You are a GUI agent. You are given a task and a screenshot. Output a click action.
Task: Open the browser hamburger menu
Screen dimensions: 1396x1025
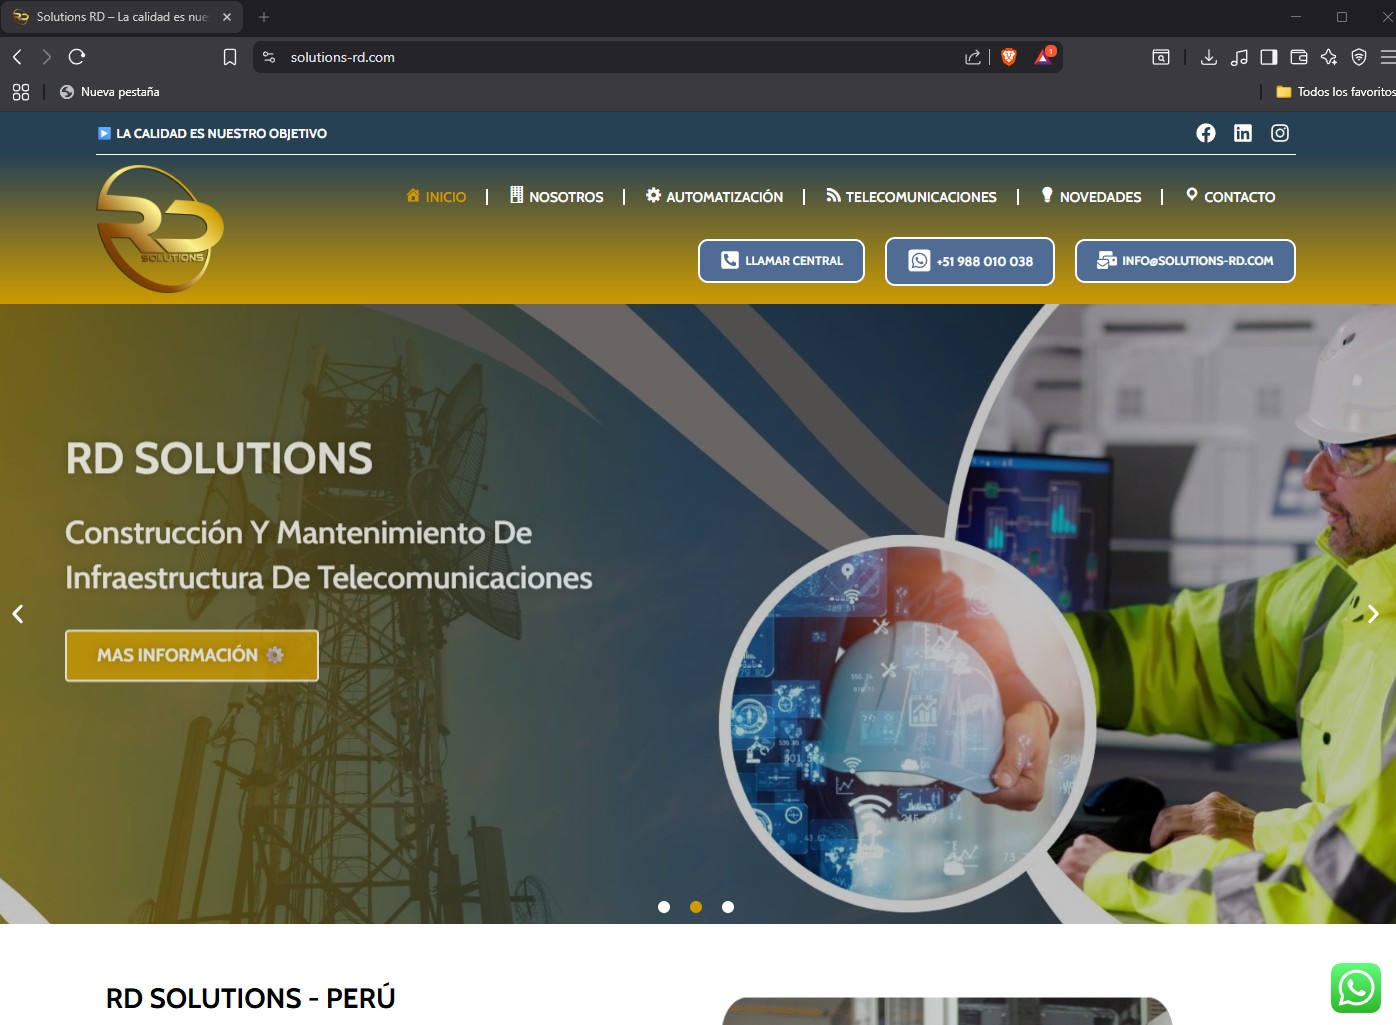coord(1388,57)
